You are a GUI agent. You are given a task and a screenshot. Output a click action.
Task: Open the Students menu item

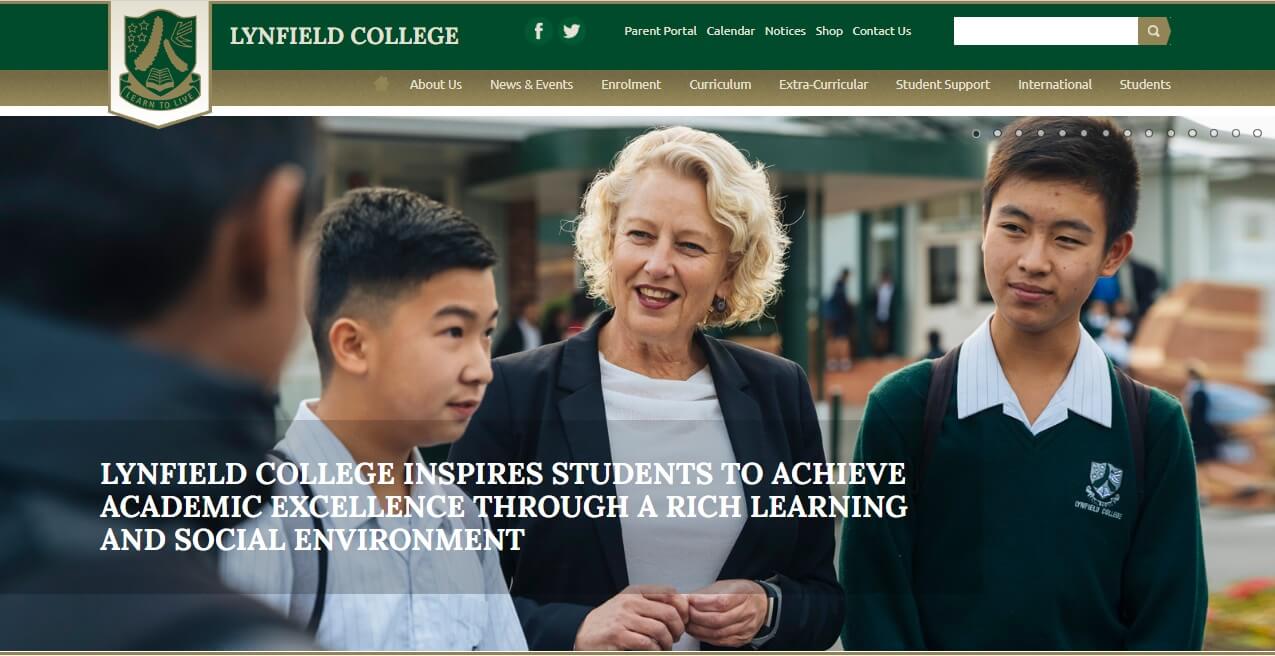1145,85
